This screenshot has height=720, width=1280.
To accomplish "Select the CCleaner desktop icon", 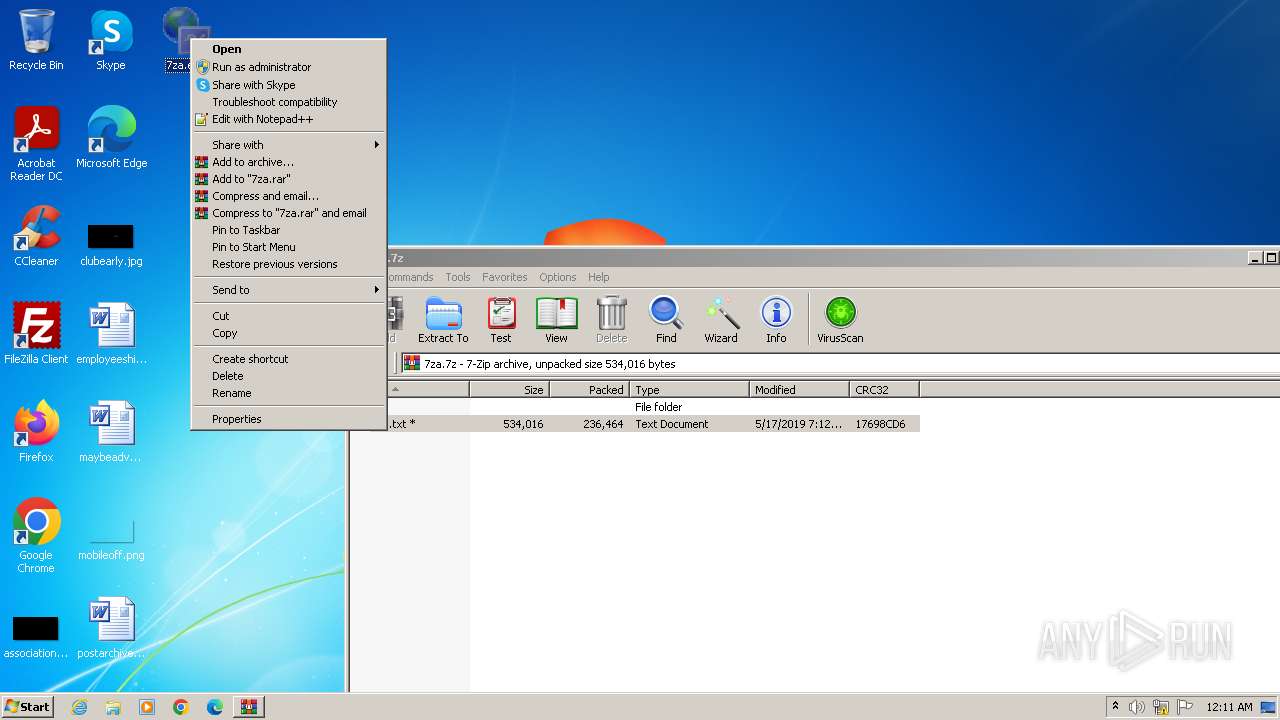I will [x=36, y=236].
